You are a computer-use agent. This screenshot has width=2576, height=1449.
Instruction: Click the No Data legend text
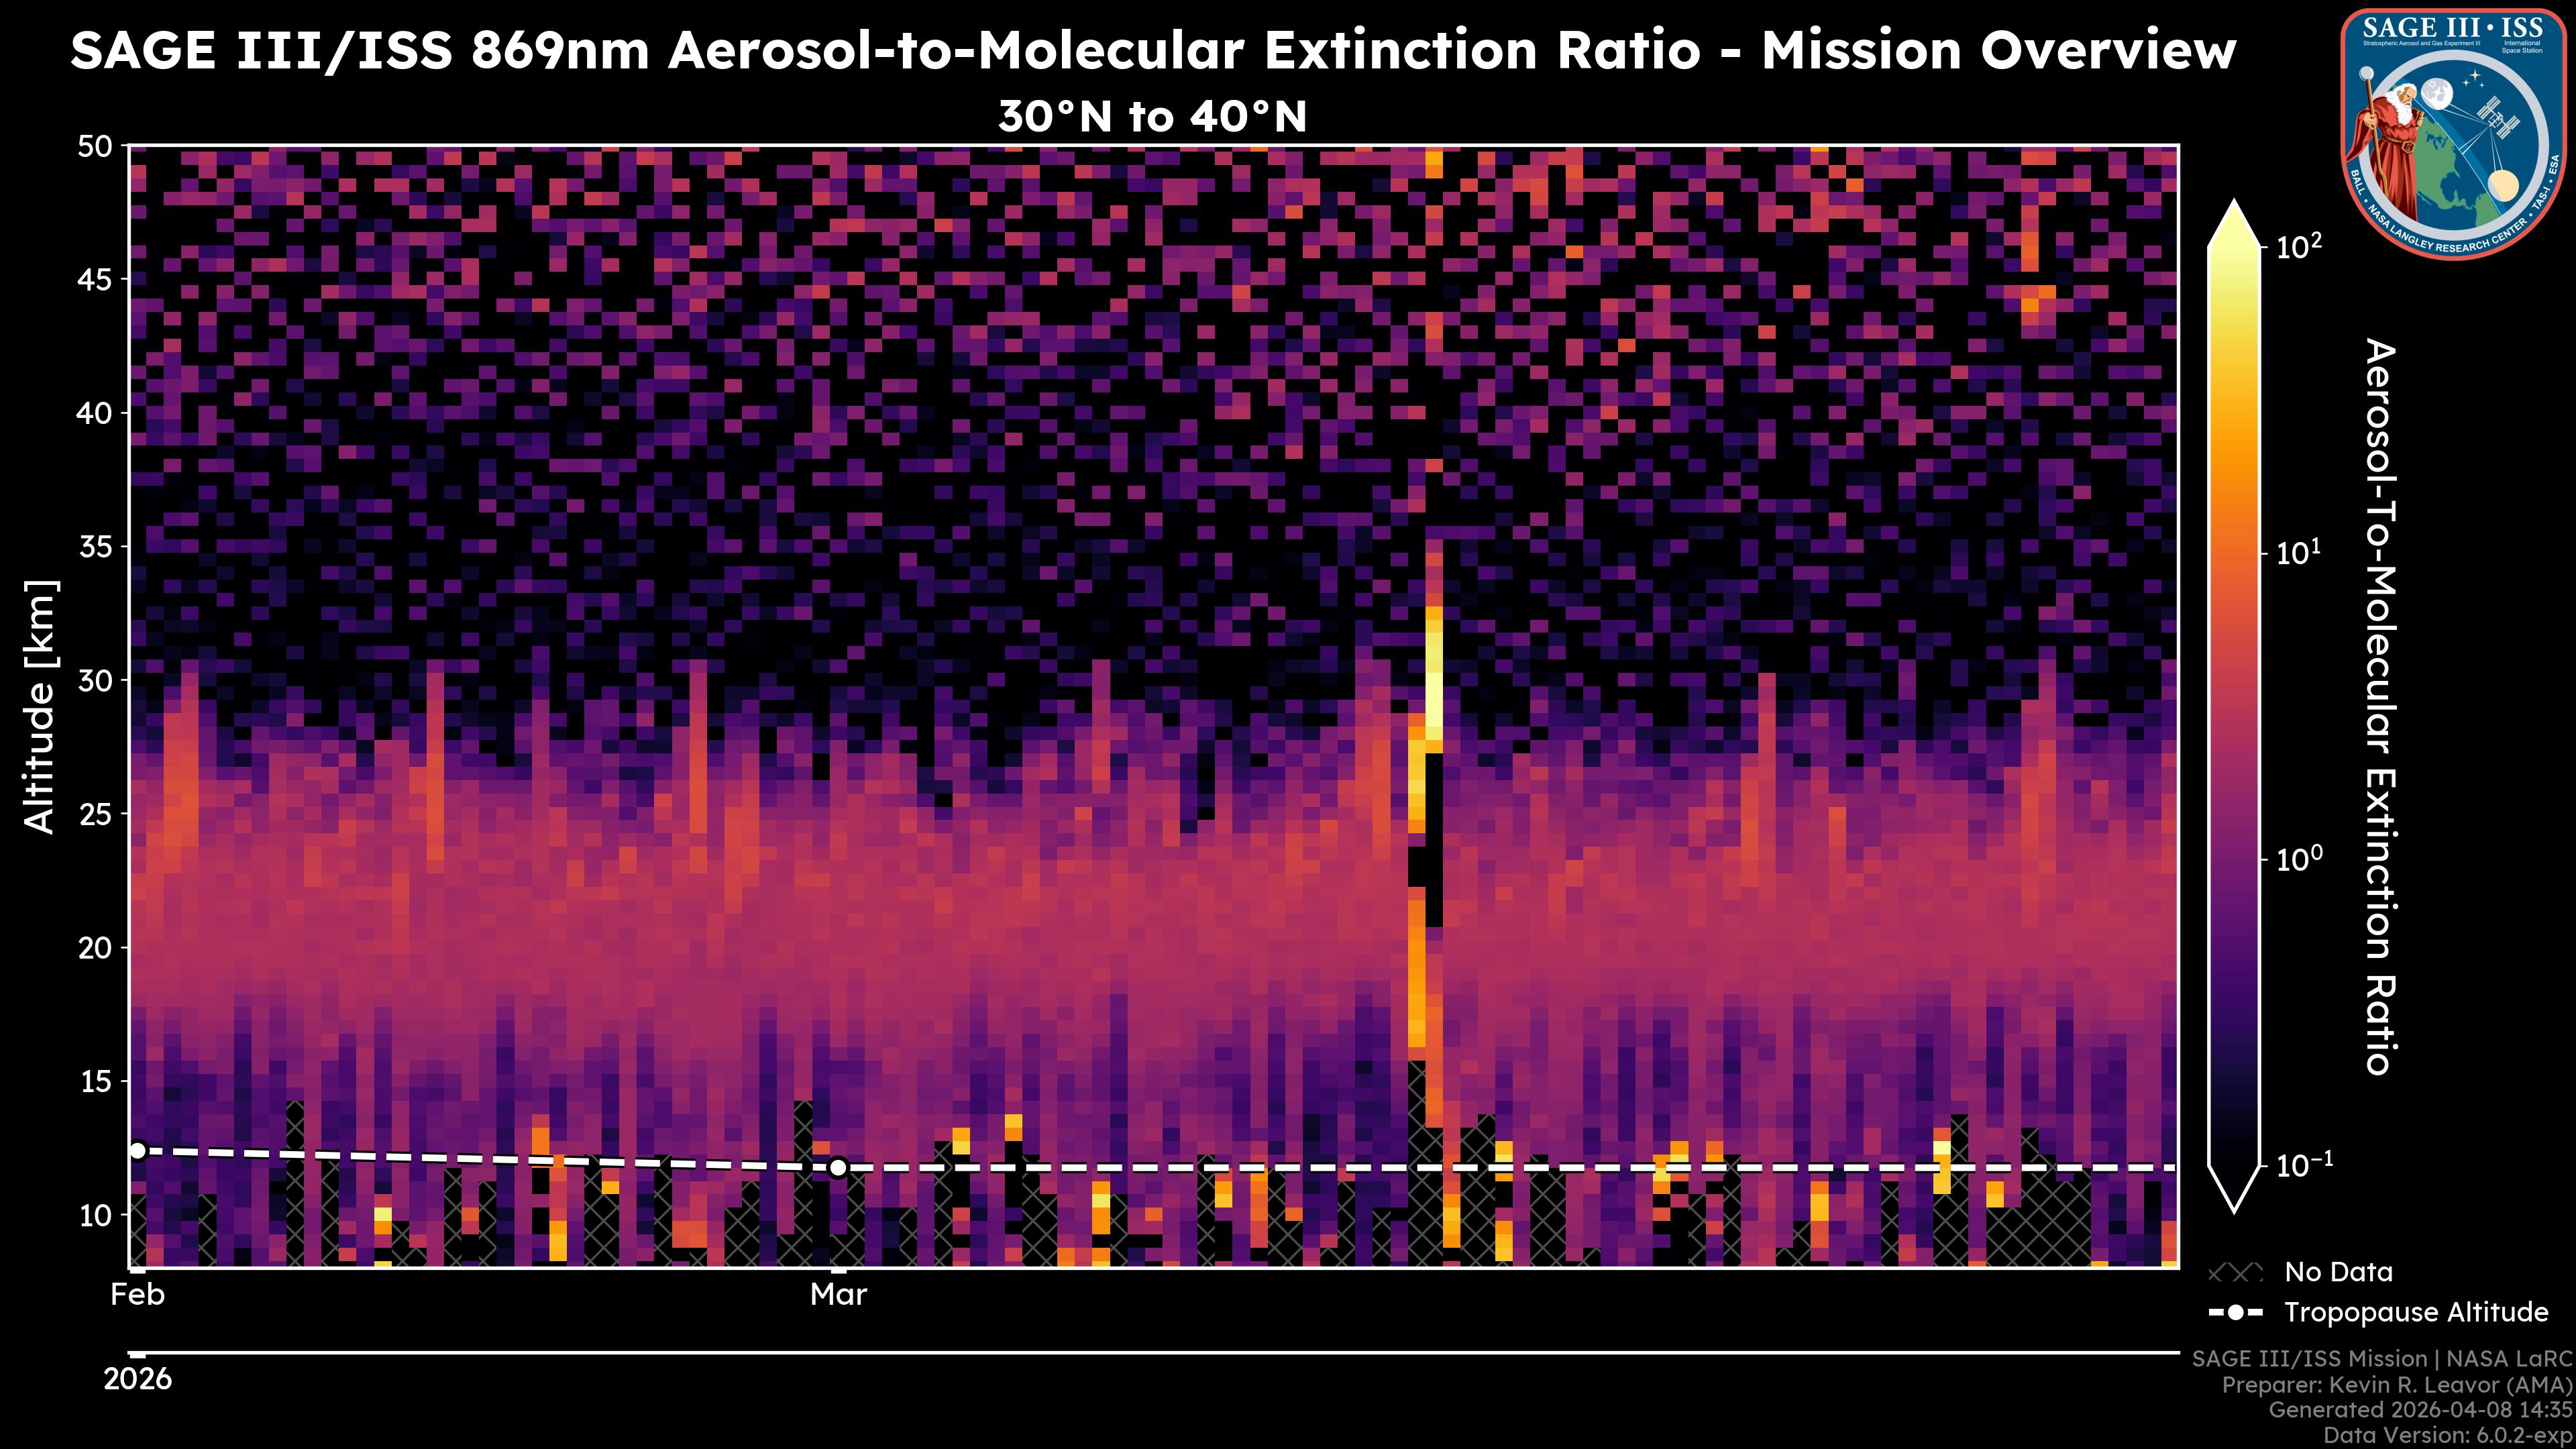coord(2338,1273)
